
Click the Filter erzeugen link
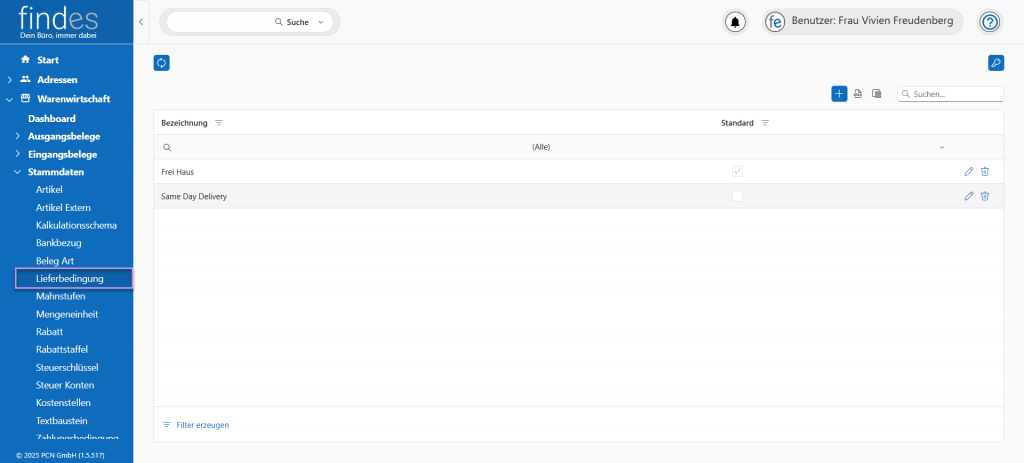pos(202,425)
